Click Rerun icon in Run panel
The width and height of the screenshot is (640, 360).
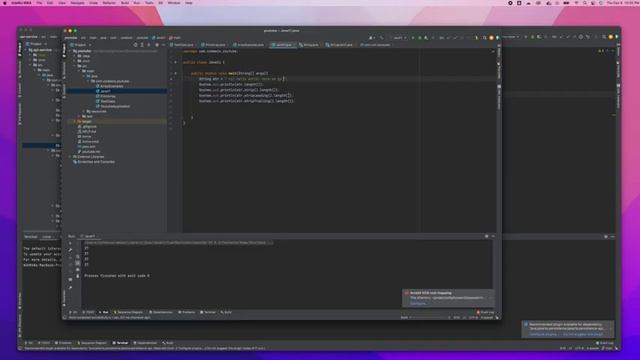[x=70, y=243]
